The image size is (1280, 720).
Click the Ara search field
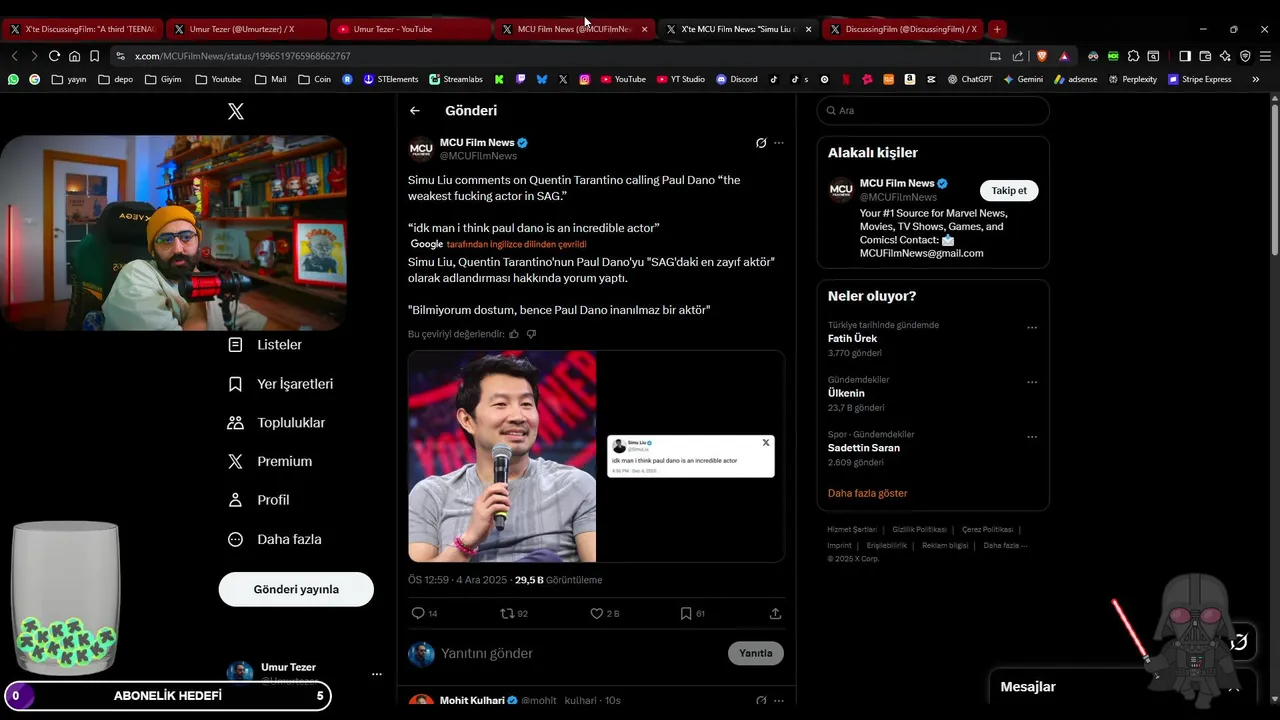pos(933,111)
